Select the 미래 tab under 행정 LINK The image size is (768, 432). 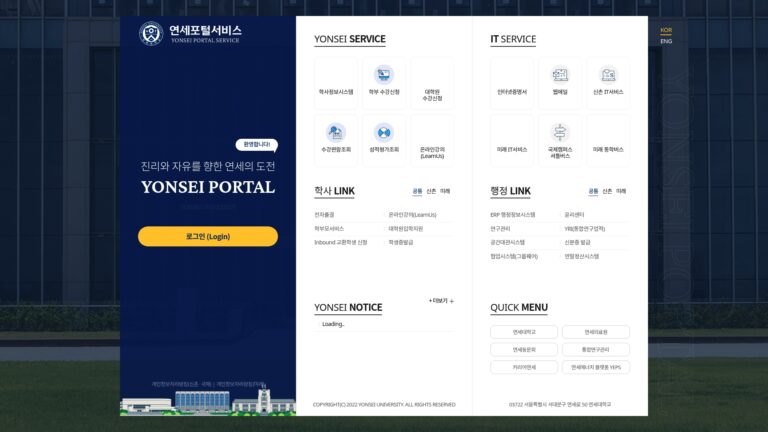tap(621, 191)
